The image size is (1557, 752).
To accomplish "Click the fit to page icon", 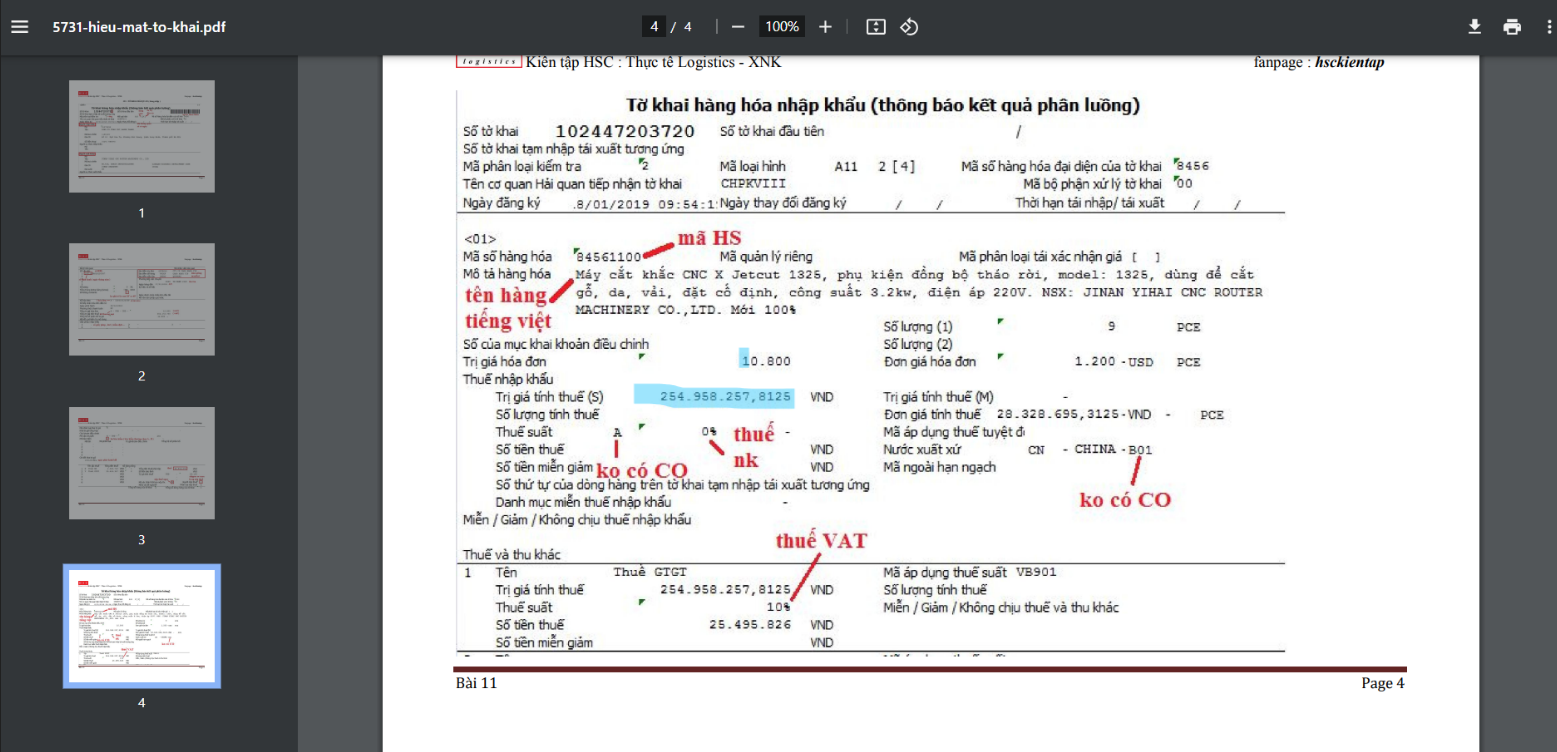I will [x=876, y=27].
